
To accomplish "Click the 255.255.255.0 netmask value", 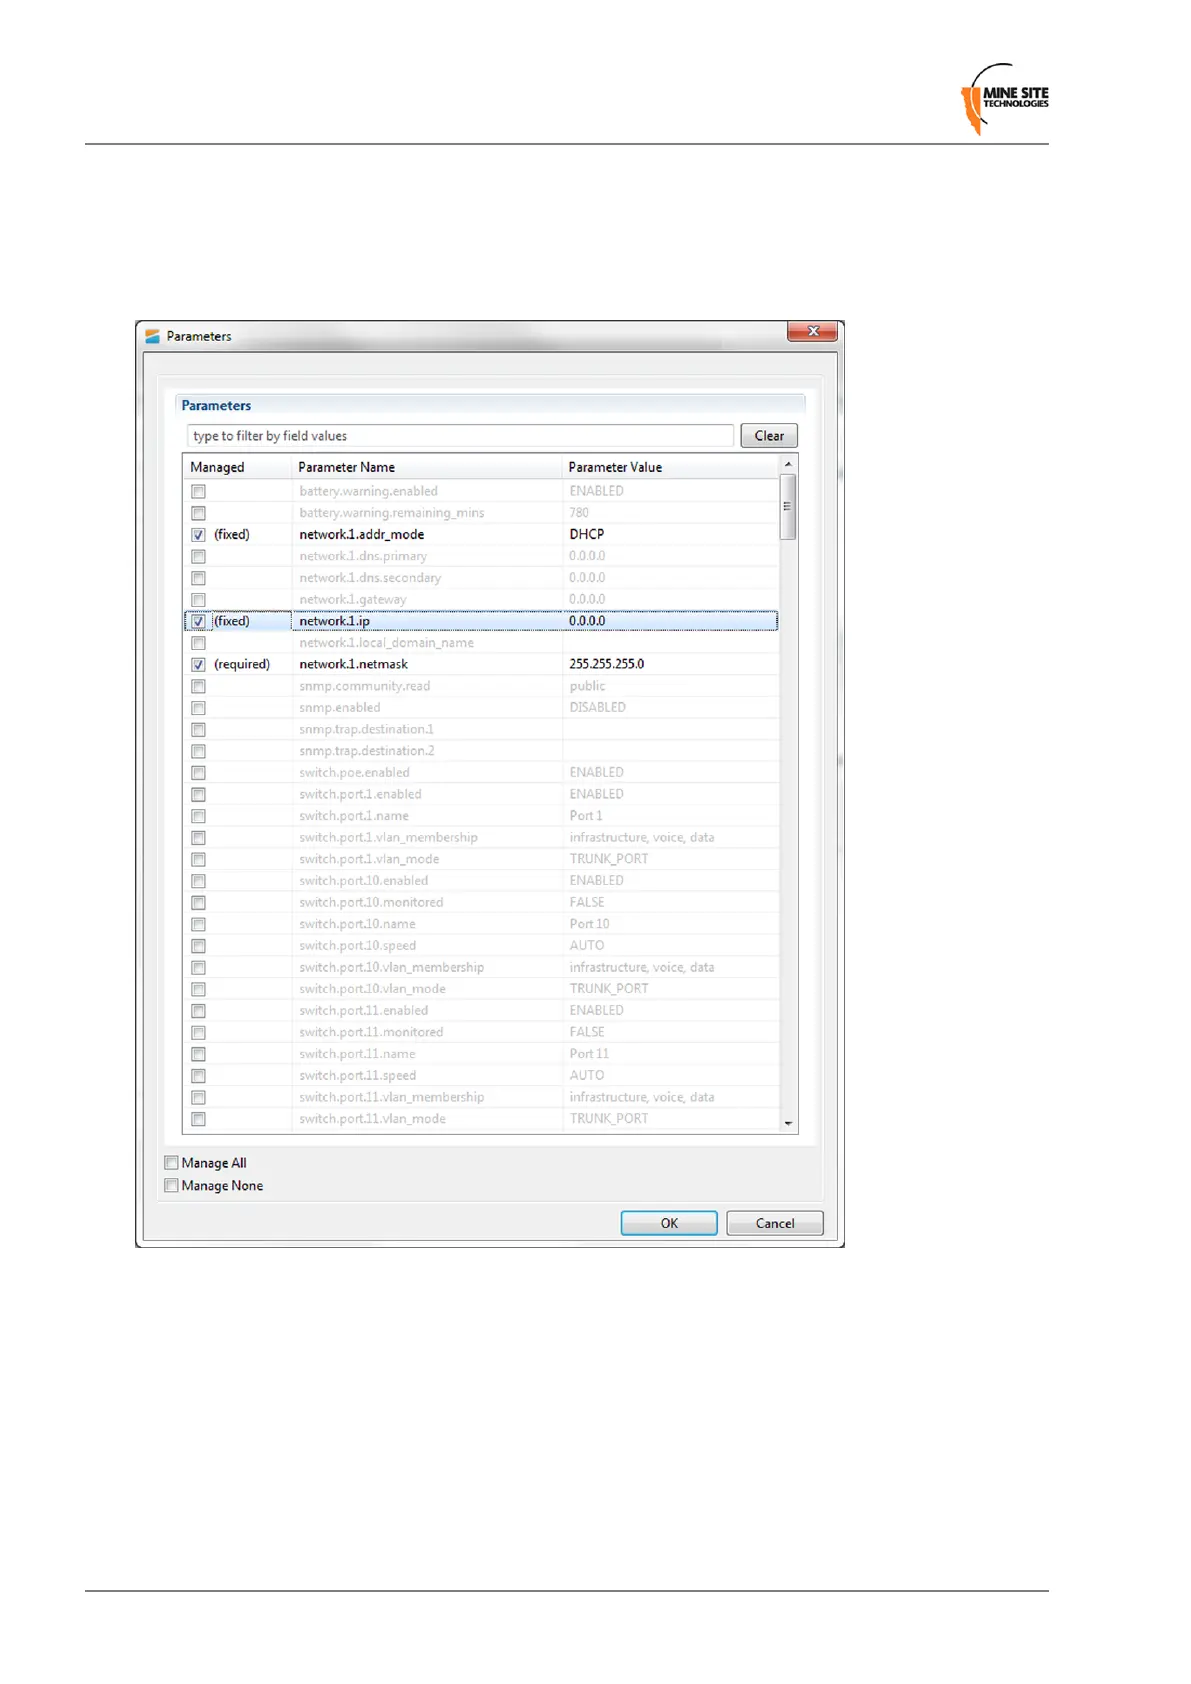I will coord(606,664).
